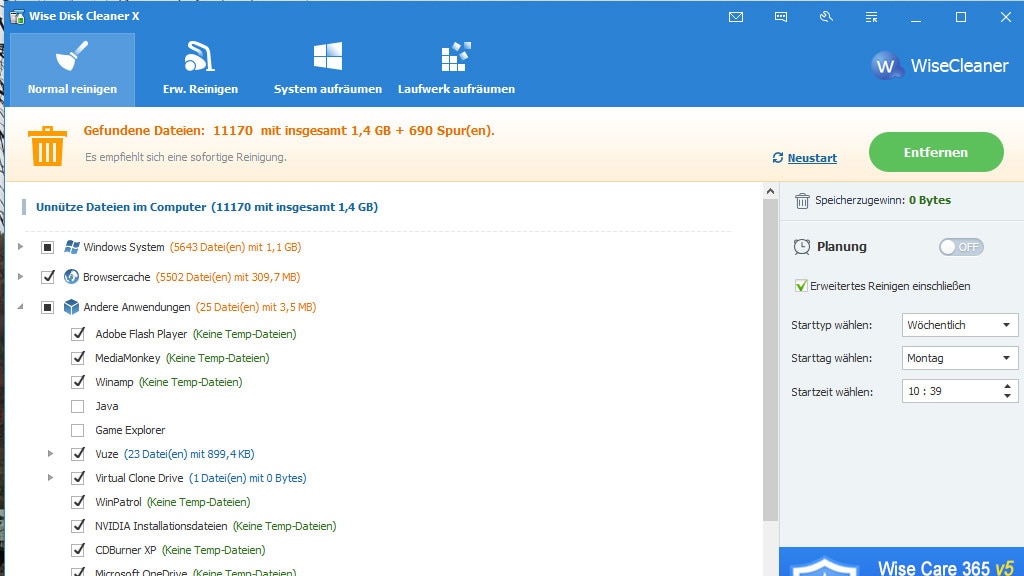Image resolution: width=1024 pixels, height=576 pixels.
Task: Select the Java entry text
Action: 106,406
